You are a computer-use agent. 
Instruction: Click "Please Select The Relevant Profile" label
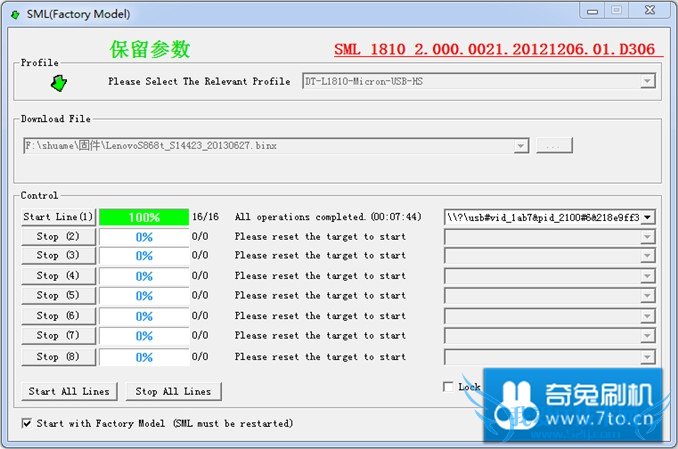point(199,81)
